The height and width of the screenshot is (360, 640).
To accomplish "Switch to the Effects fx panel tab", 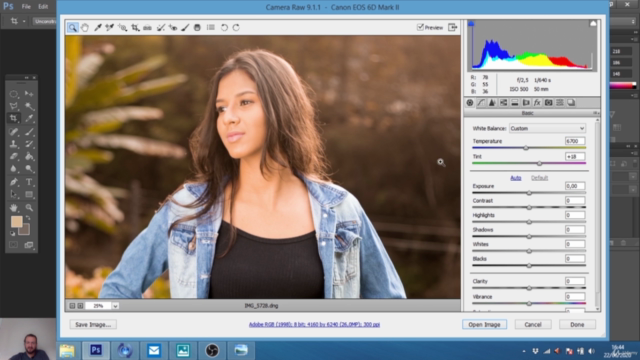I will point(537,103).
